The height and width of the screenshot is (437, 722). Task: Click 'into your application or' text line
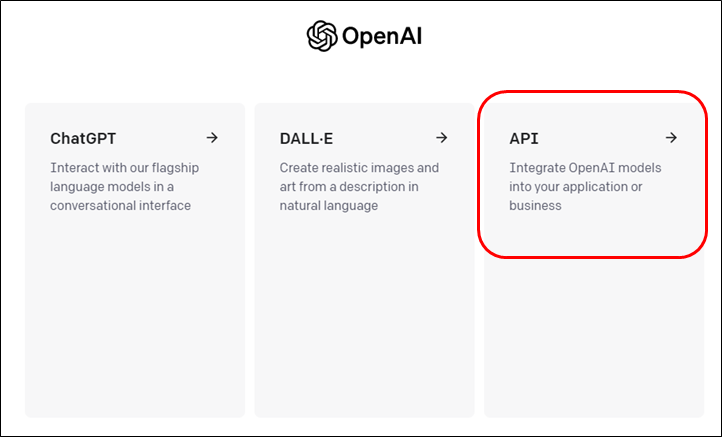click(576, 186)
